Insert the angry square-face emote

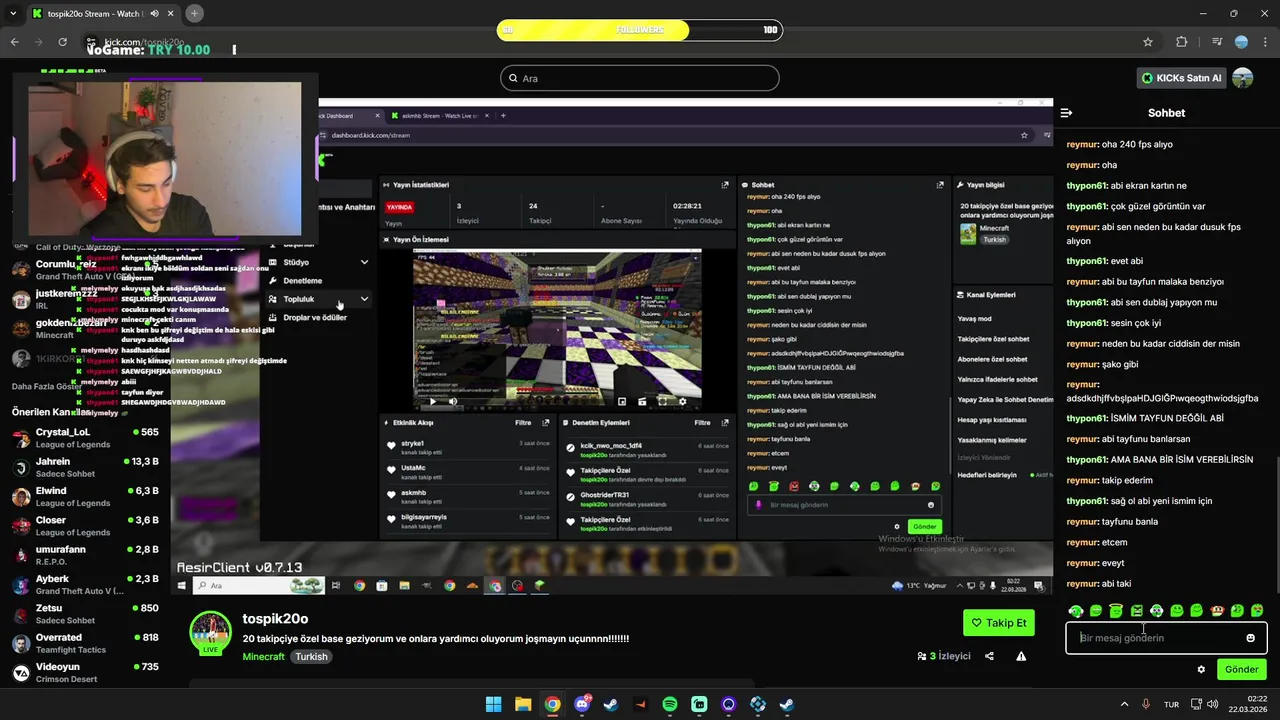click(1136, 610)
